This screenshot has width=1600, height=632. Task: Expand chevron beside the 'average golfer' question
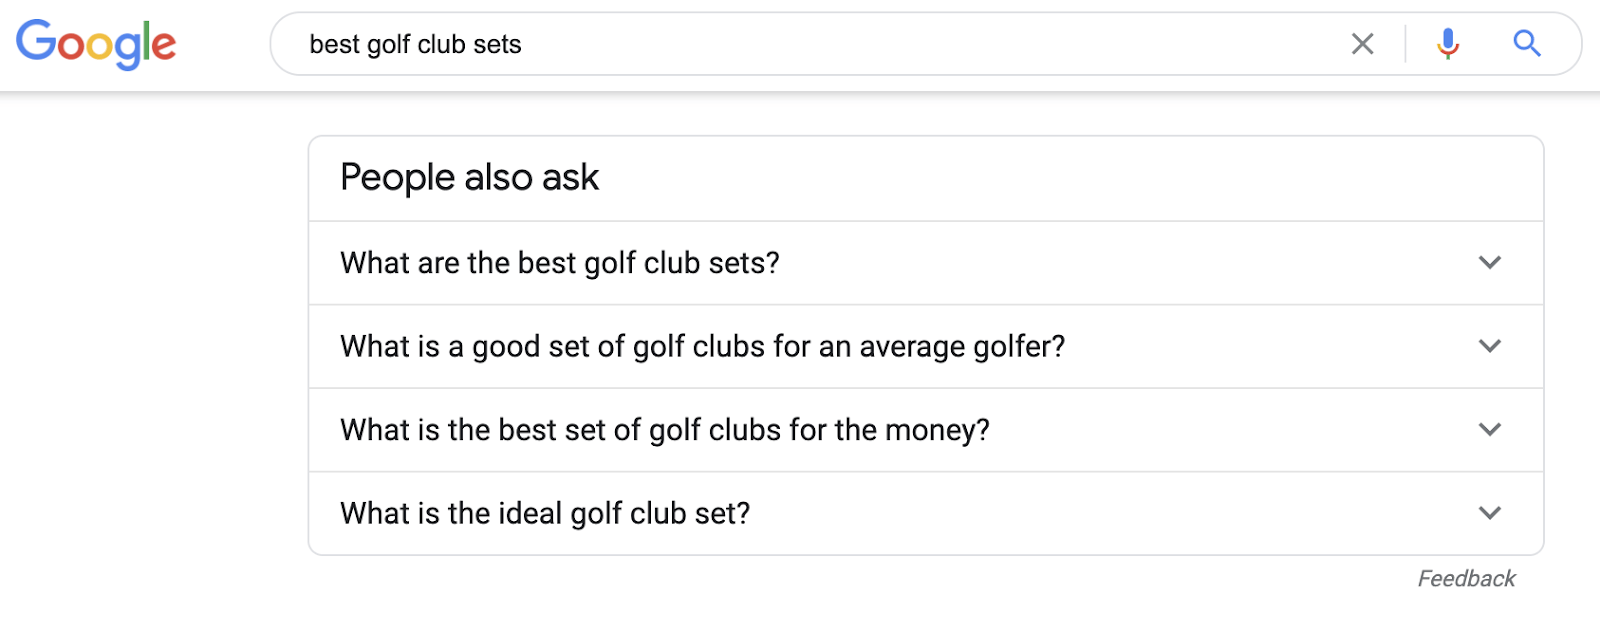click(1489, 346)
